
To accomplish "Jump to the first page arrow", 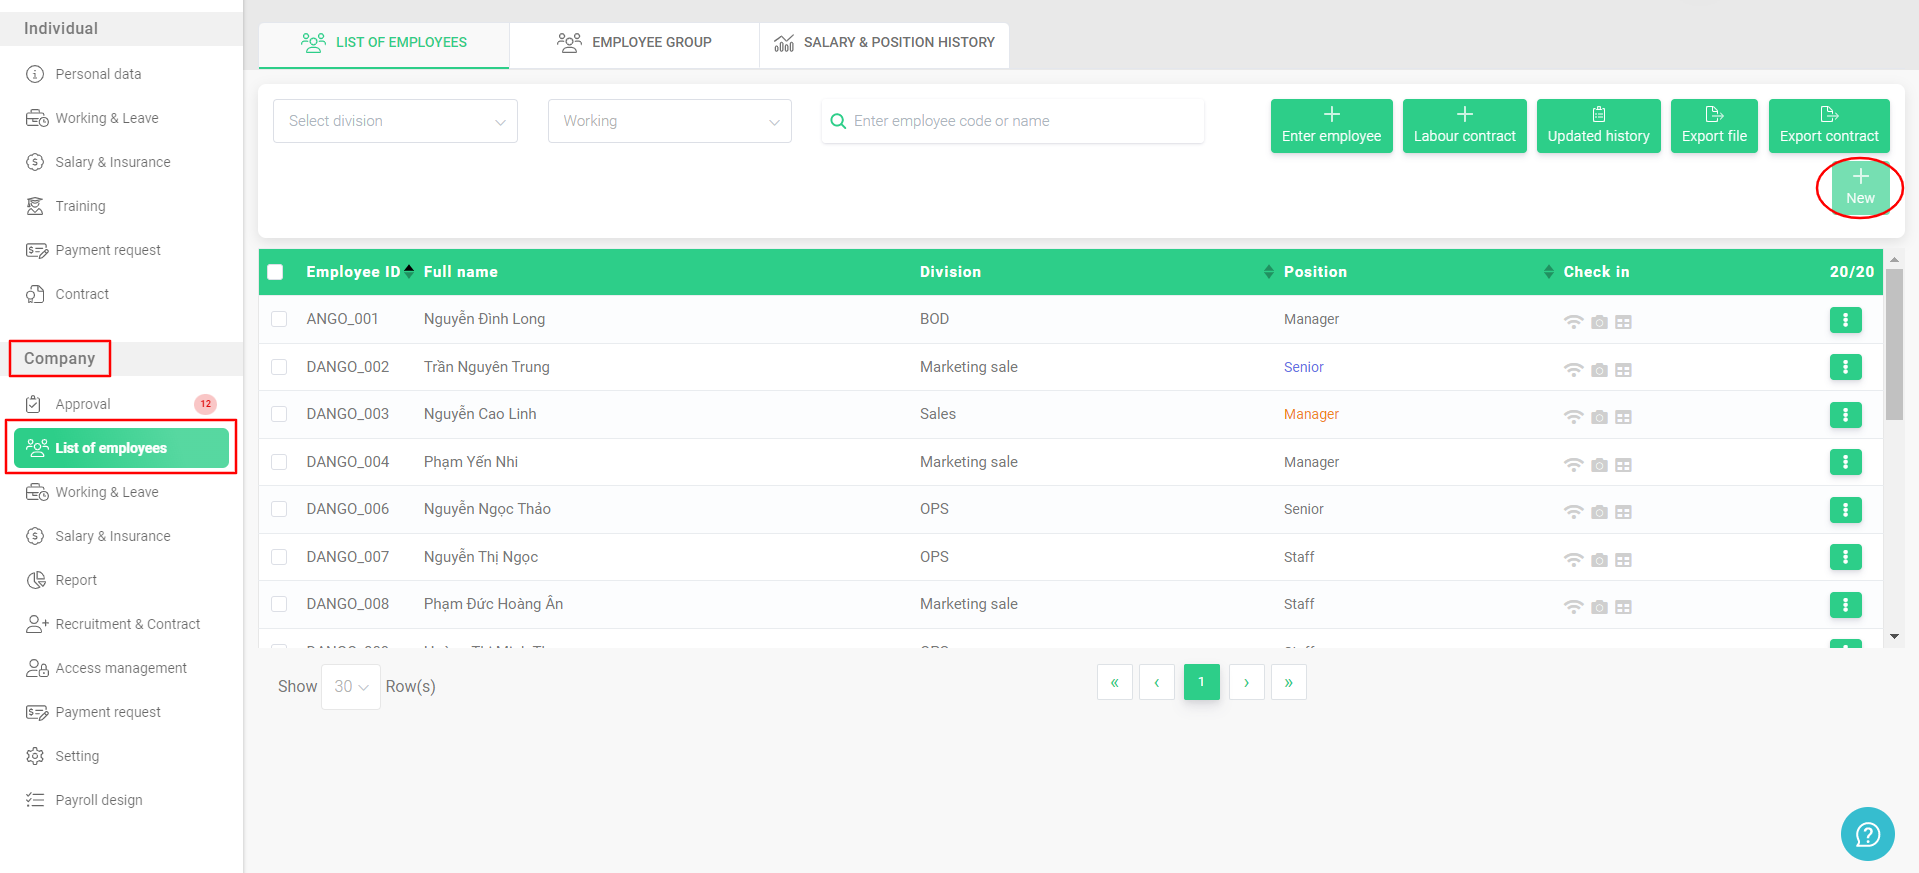I will coord(1115,683).
